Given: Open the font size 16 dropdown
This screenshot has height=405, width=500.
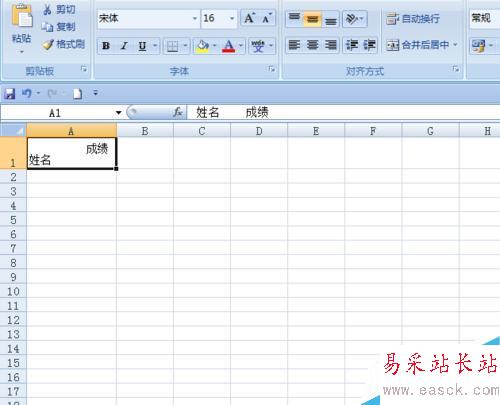Looking at the screenshot, I should click(232, 18).
